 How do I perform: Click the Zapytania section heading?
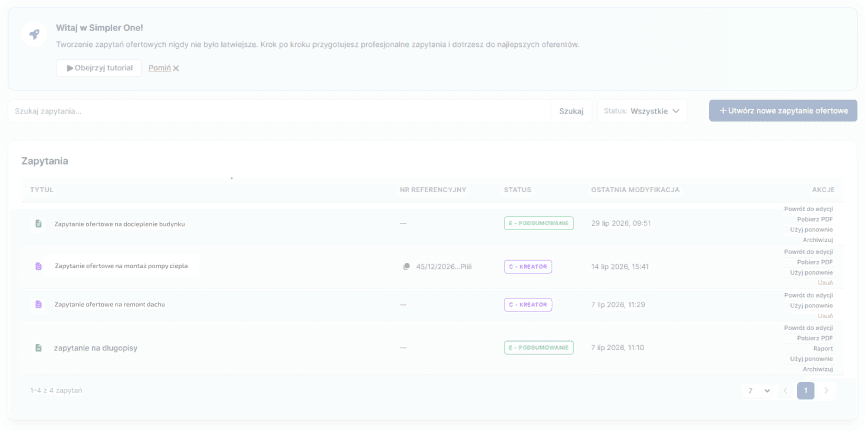(45, 161)
